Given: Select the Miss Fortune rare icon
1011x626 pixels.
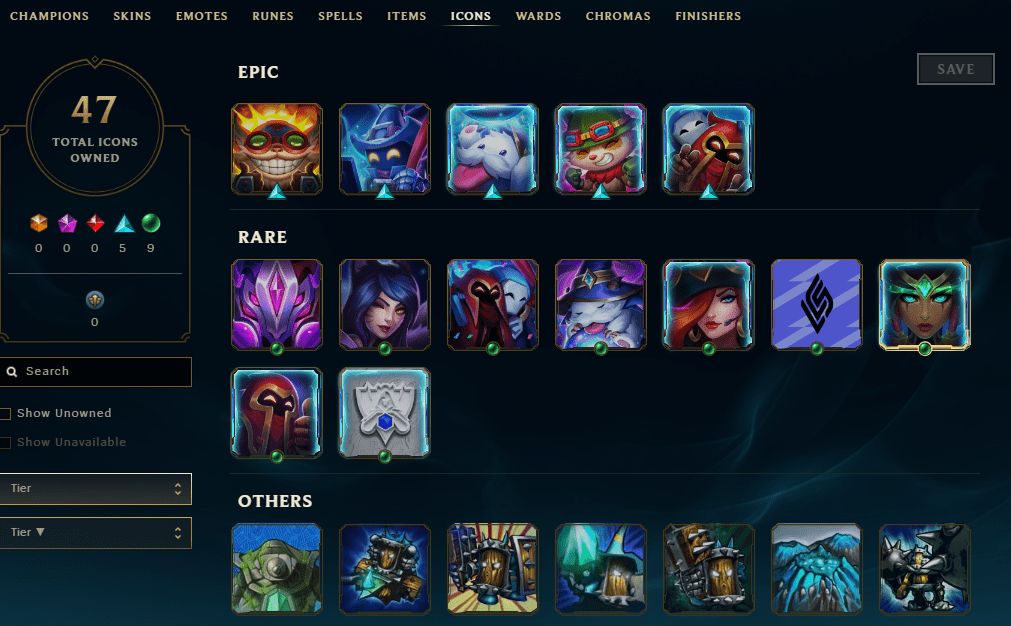Looking at the screenshot, I should pyautogui.click(x=709, y=305).
